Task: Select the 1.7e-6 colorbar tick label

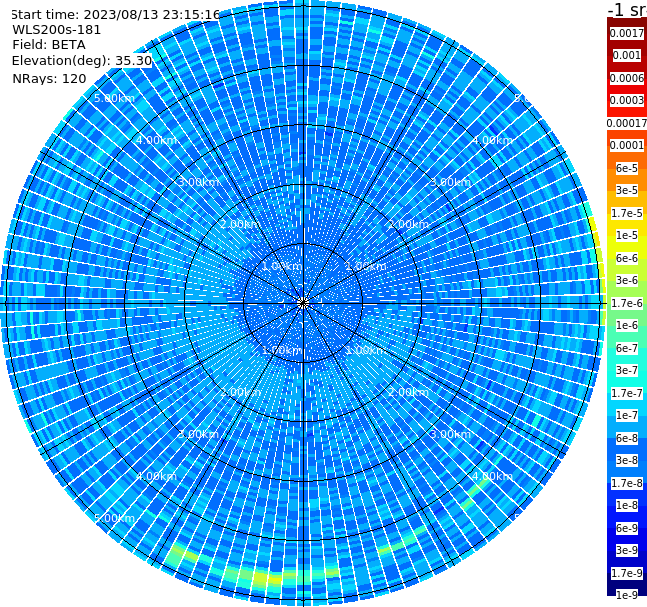Action: pos(627,303)
